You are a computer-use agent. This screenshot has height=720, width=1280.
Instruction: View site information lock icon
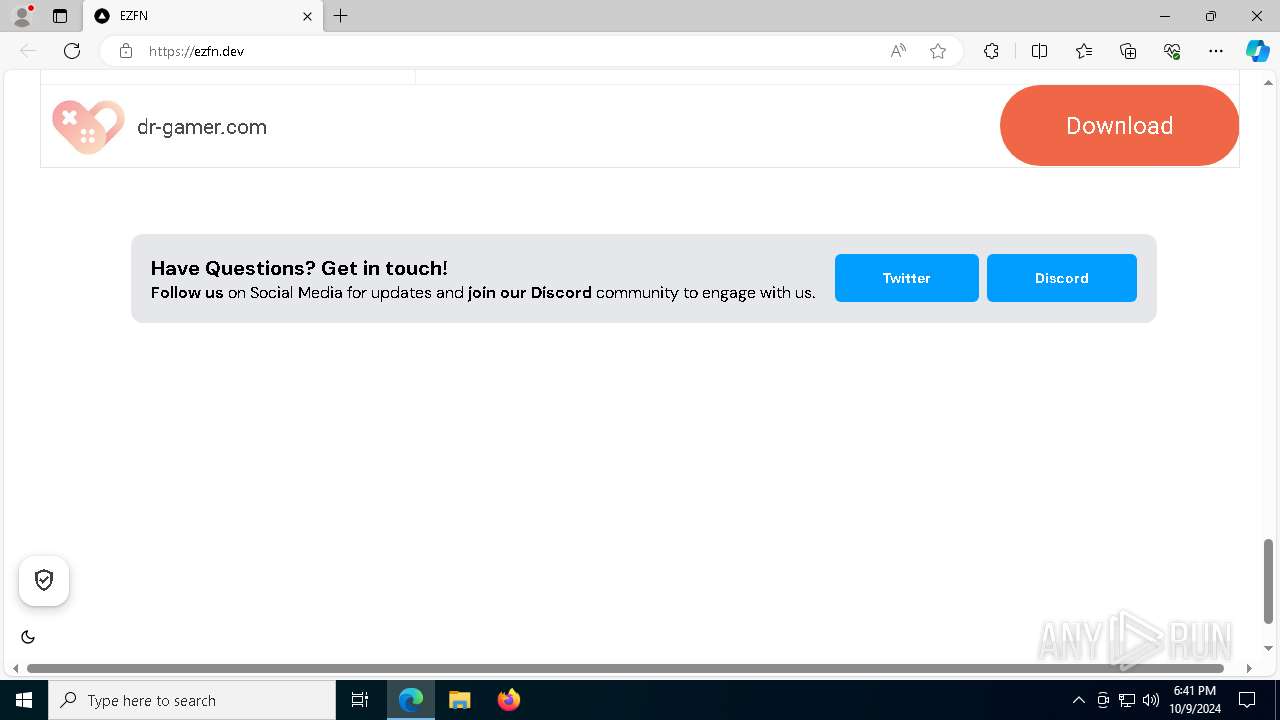[x=126, y=51]
